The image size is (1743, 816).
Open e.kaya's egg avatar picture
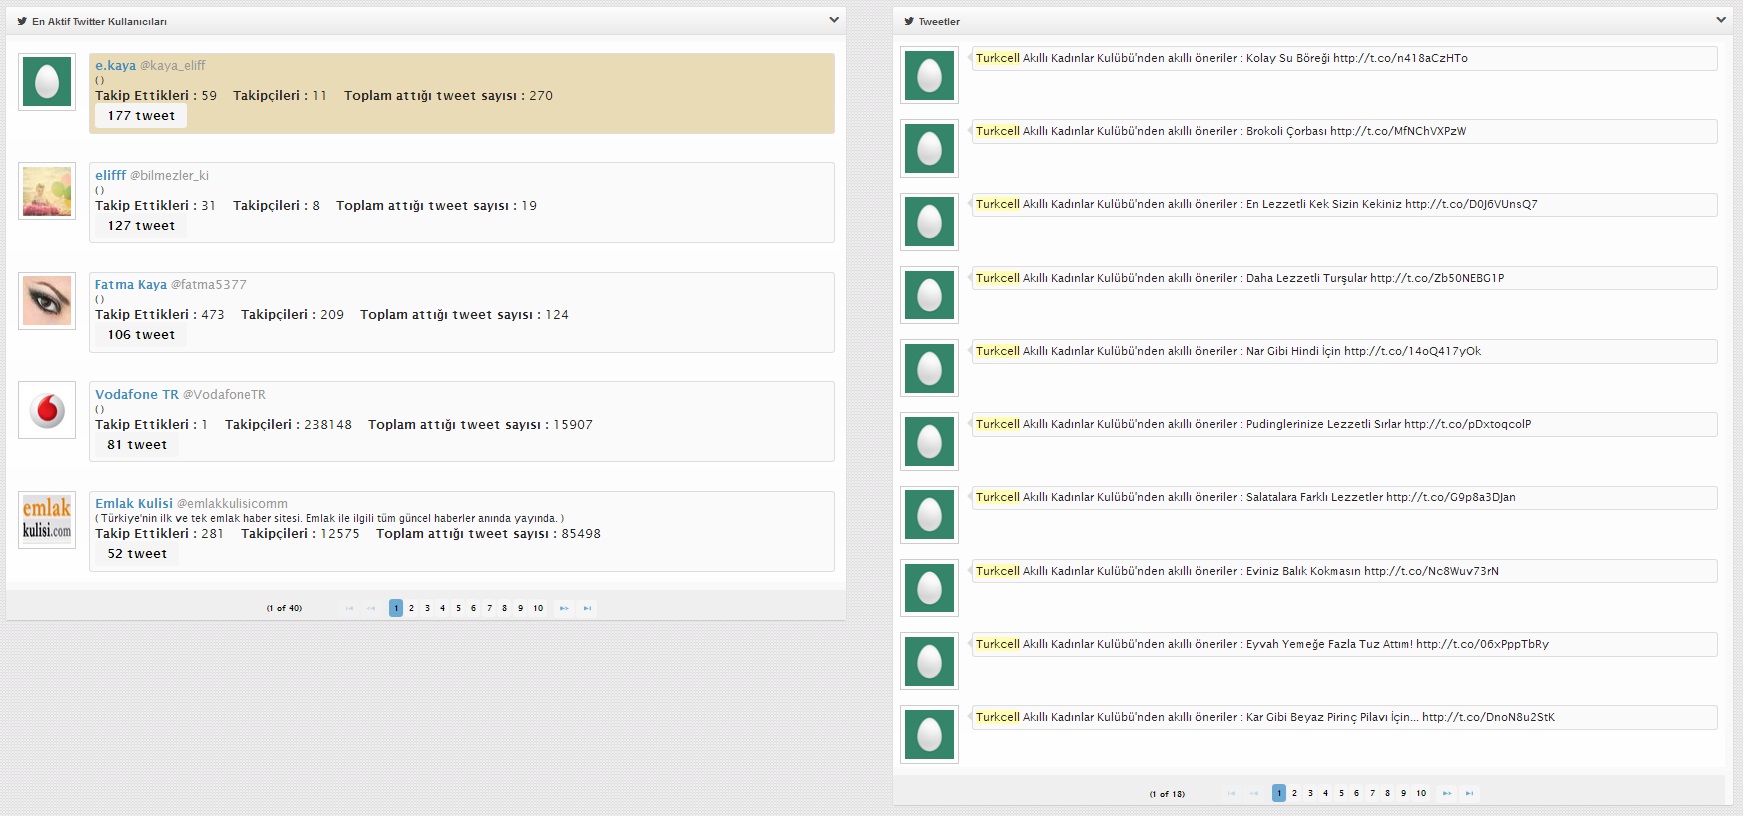click(x=47, y=82)
